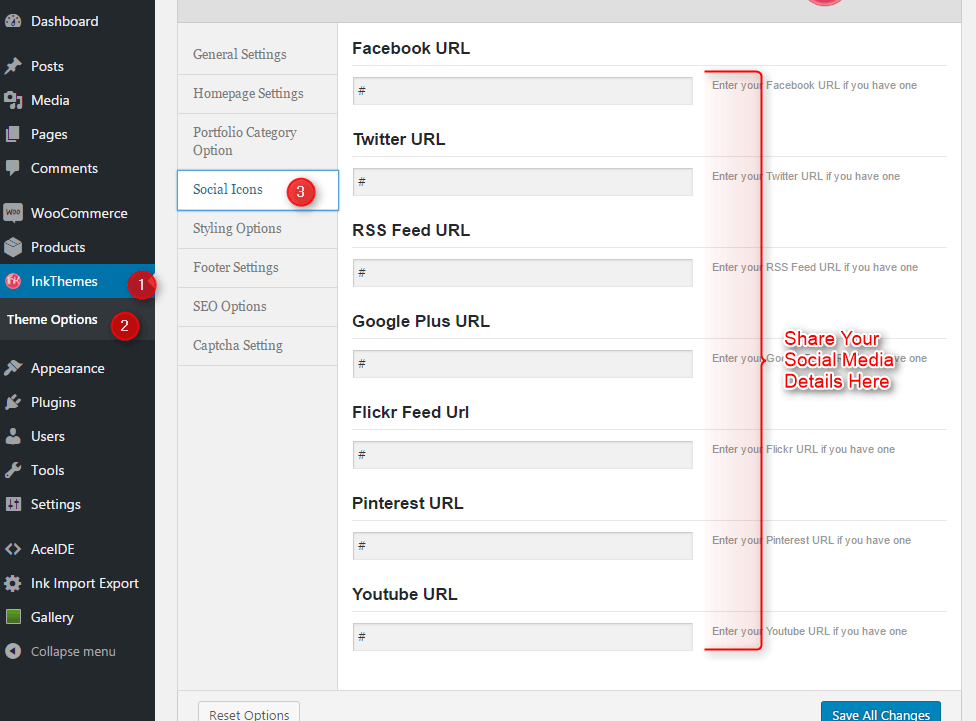Focus the Twitter URL input field
The width and height of the screenshot is (976, 721).
(522, 182)
